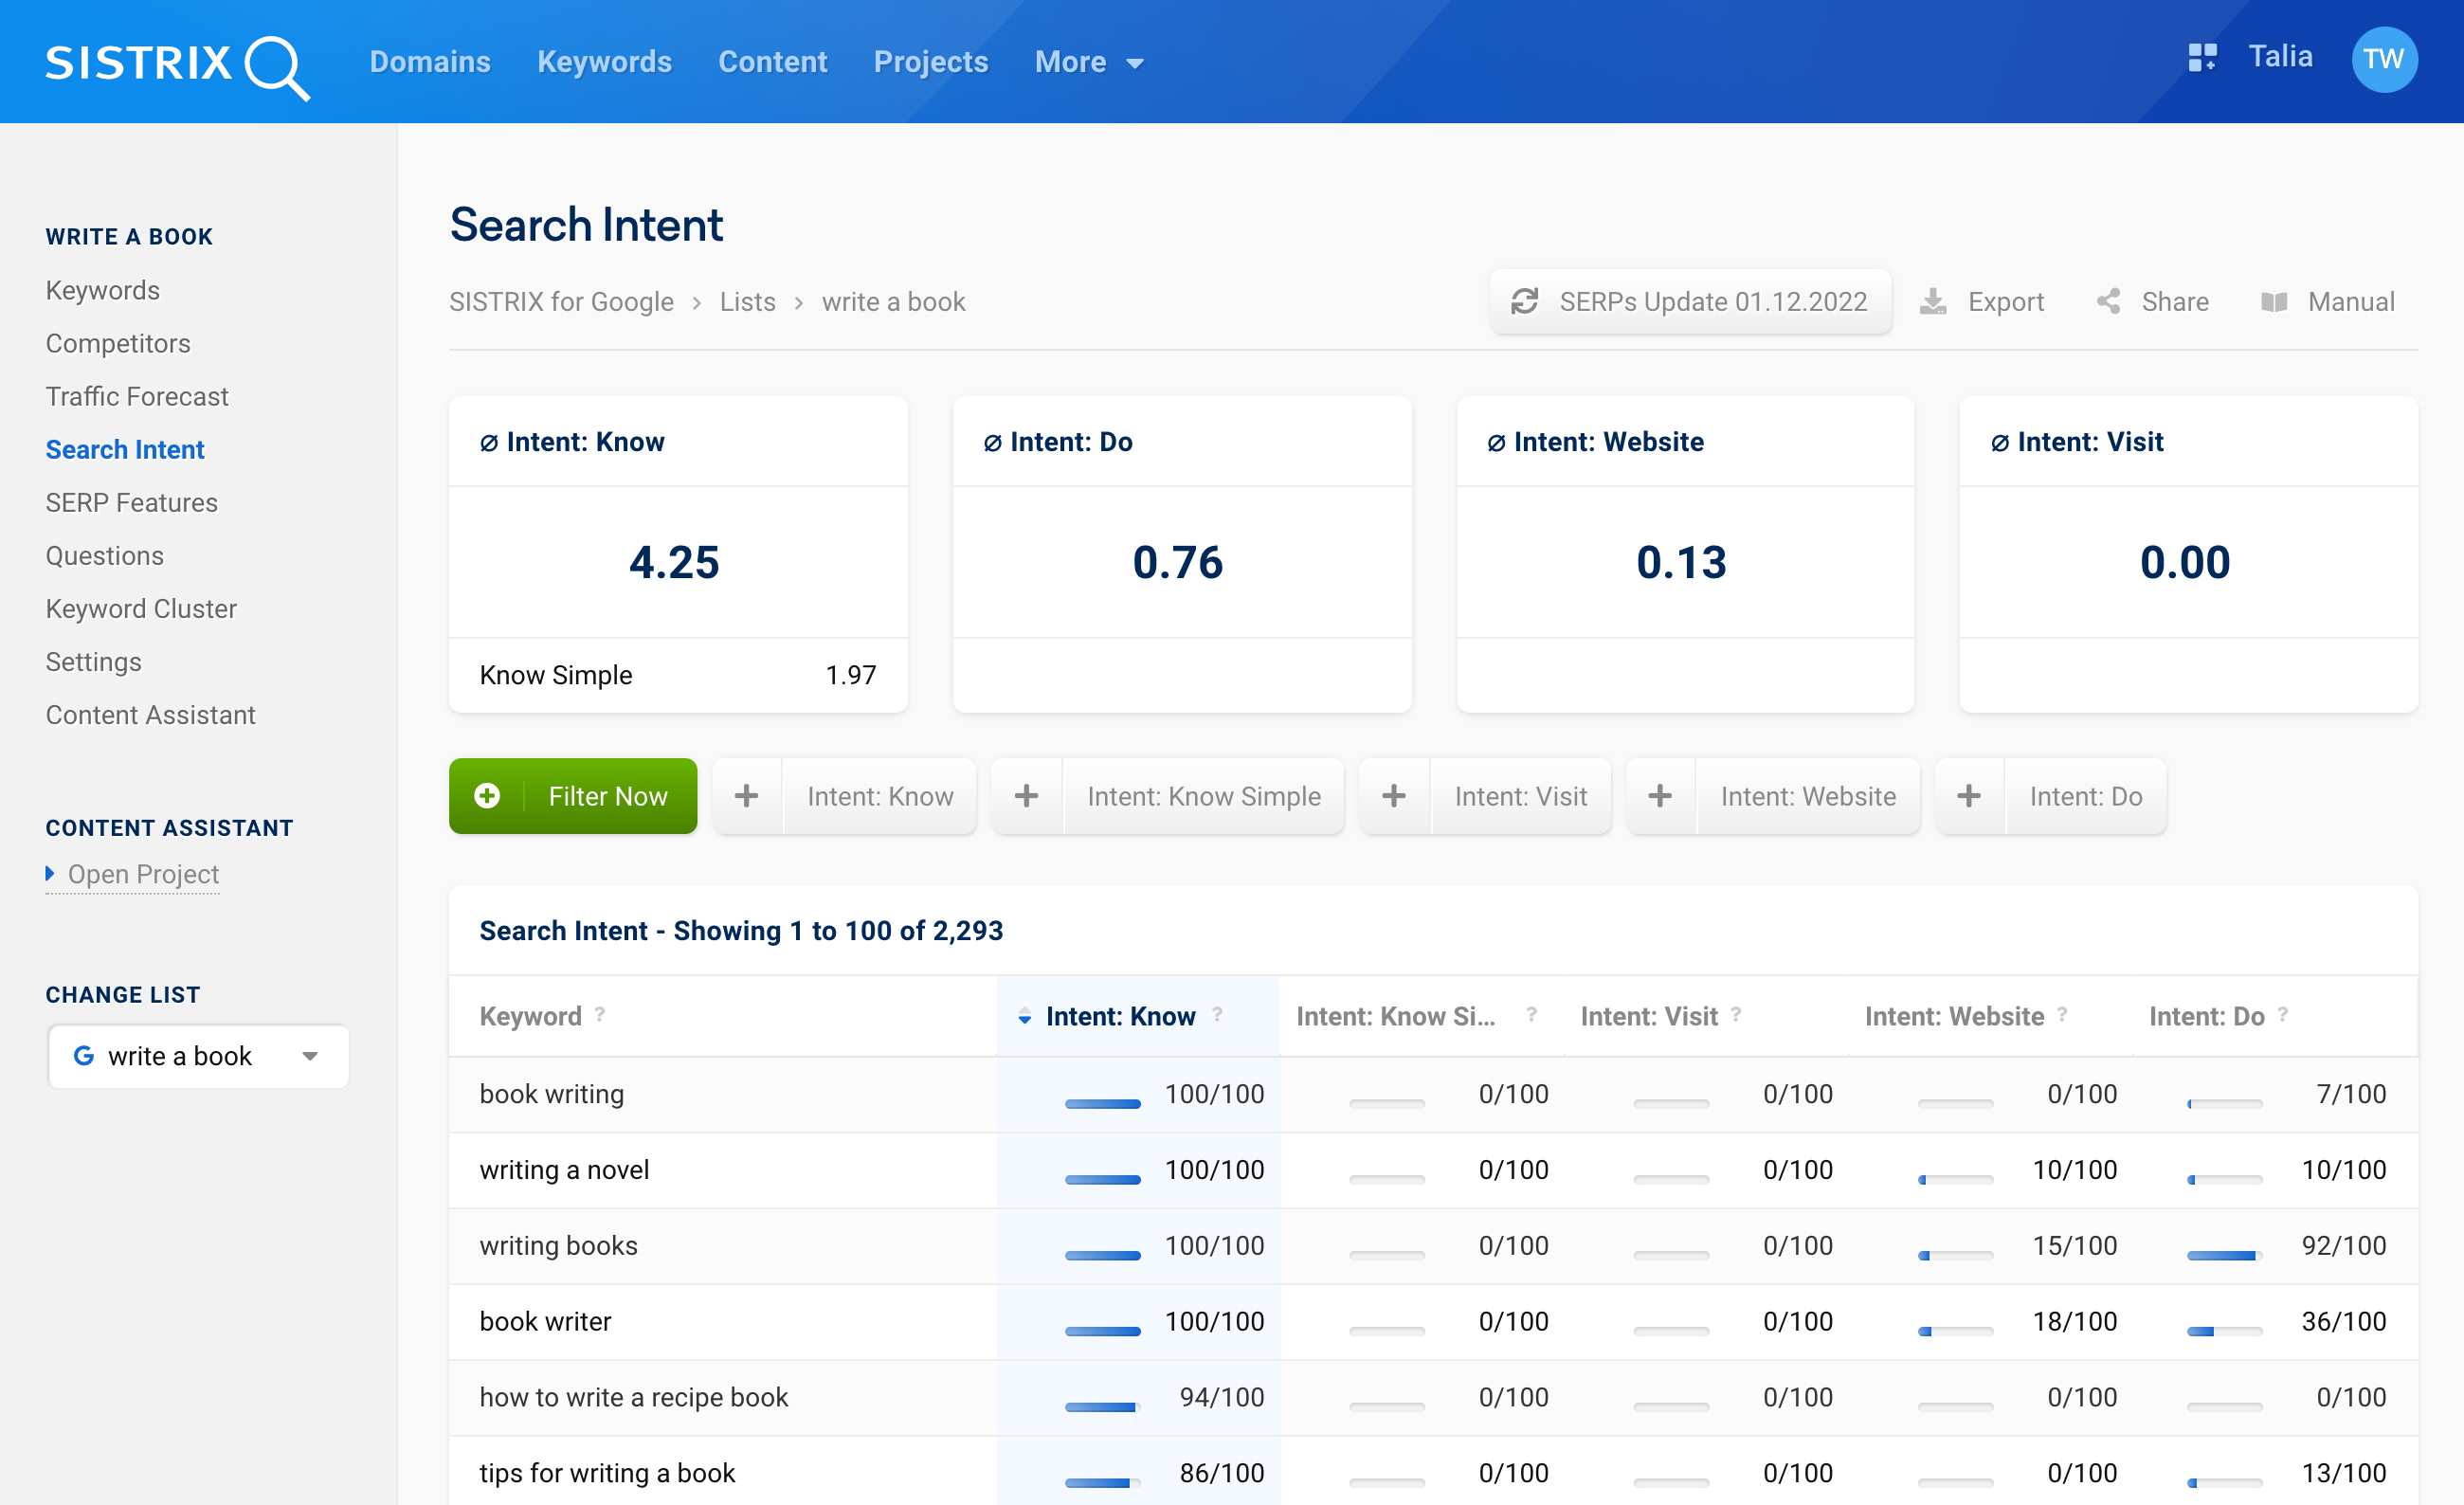Open the Domains menu
Screen dimensions: 2464x1505
pyautogui.click(x=430, y=62)
